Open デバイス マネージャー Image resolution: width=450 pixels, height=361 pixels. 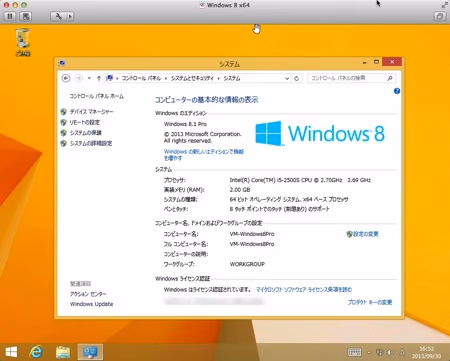click(91, 112)
